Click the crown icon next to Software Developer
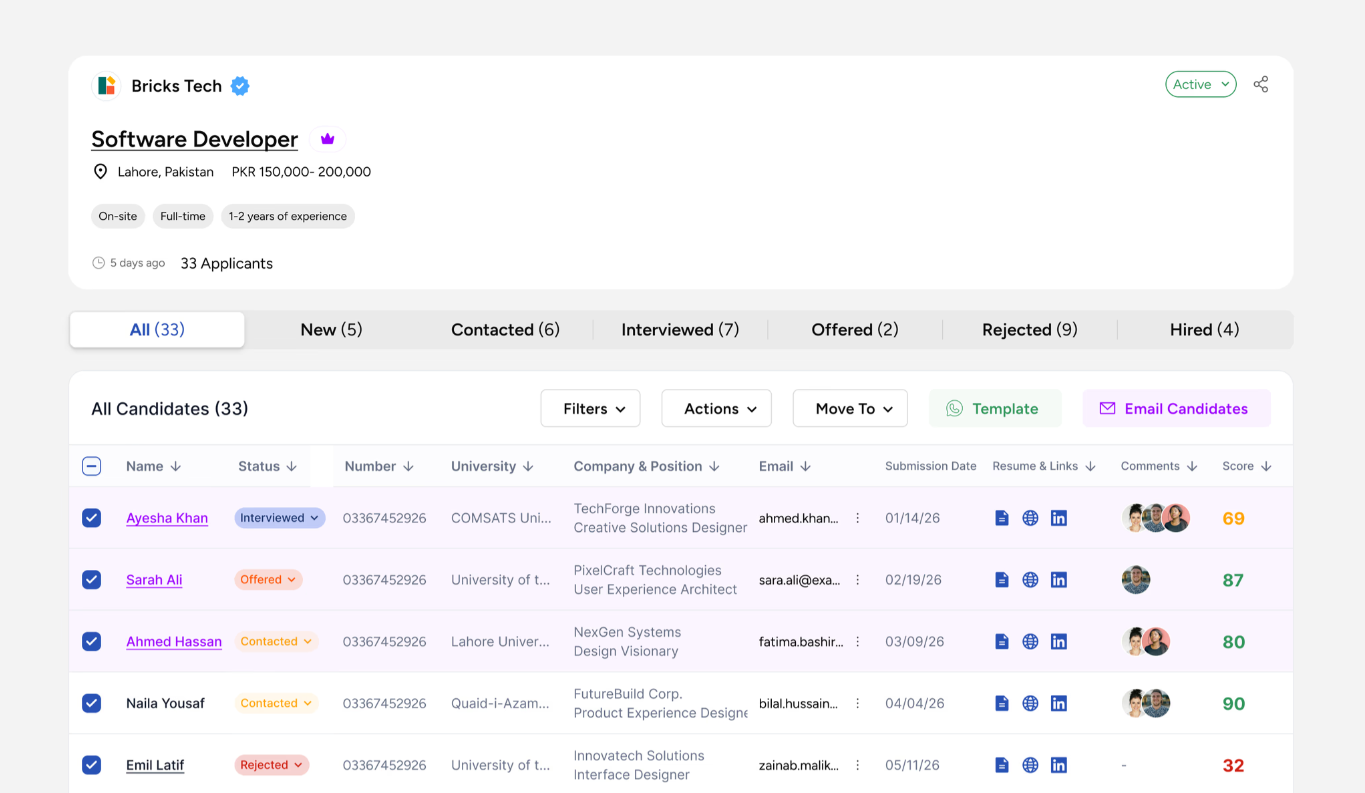The image size is (1365, 793). 328,138
